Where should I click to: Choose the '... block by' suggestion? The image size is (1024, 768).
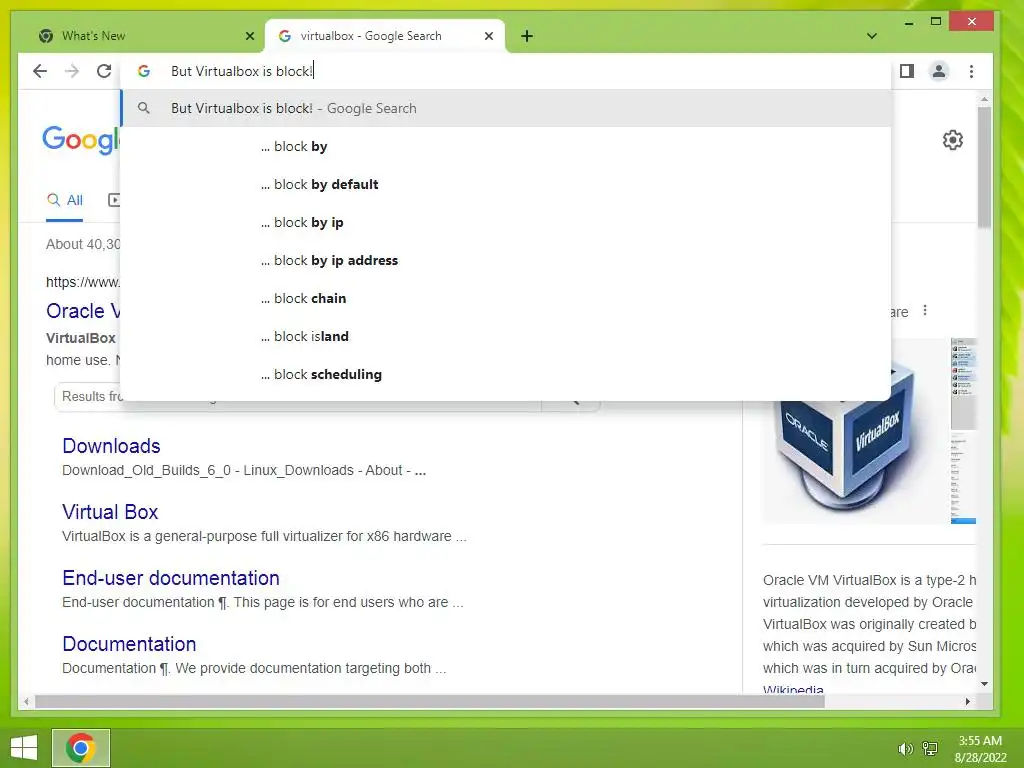tap(506, 146)
